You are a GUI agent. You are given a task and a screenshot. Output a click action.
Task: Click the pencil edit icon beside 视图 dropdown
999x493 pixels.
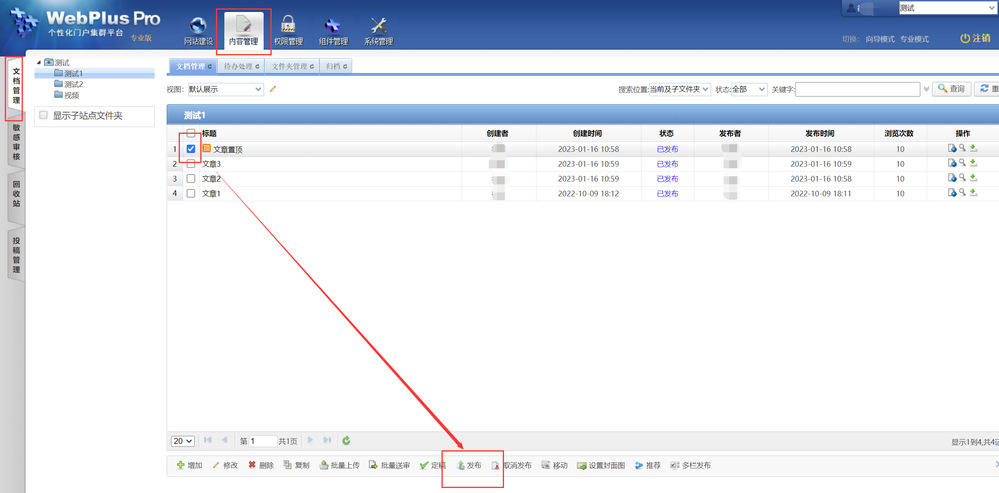click(x=273, y=89)
